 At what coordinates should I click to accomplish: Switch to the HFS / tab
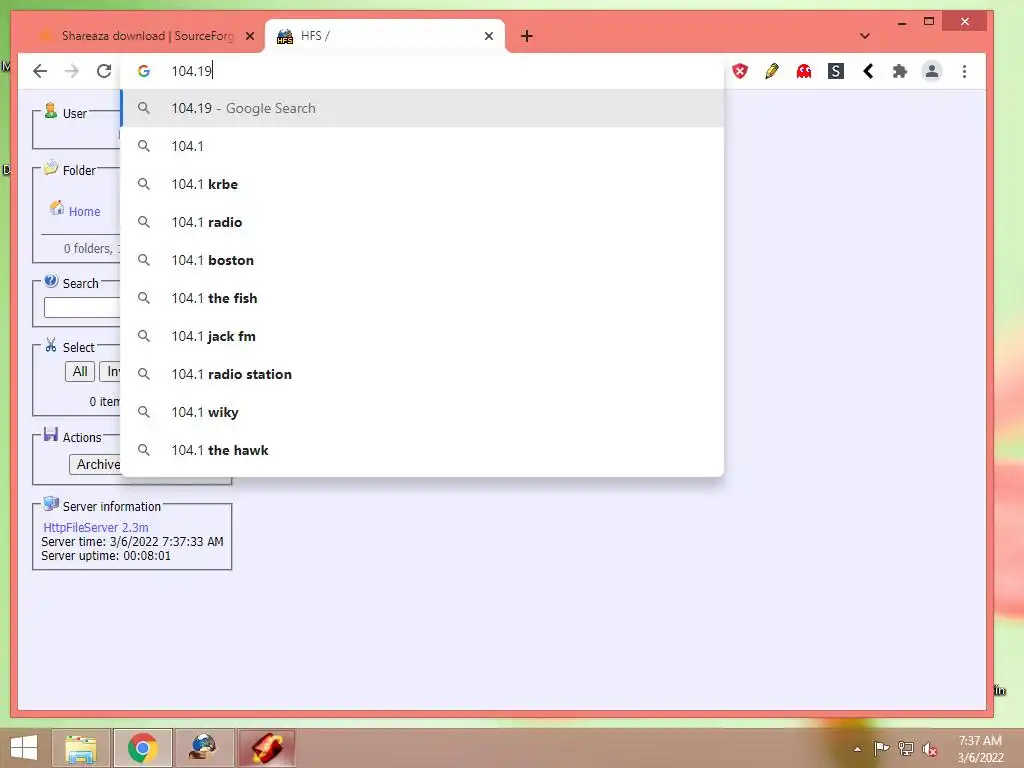click(384, 36)
